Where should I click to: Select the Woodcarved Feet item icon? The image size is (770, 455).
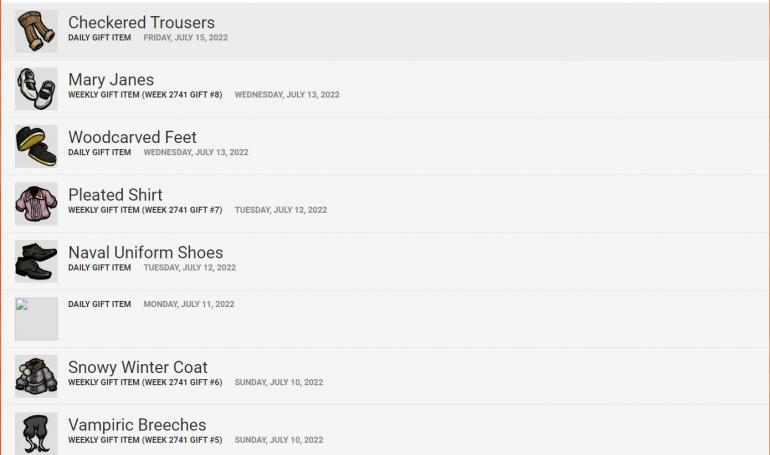(36, 146)
